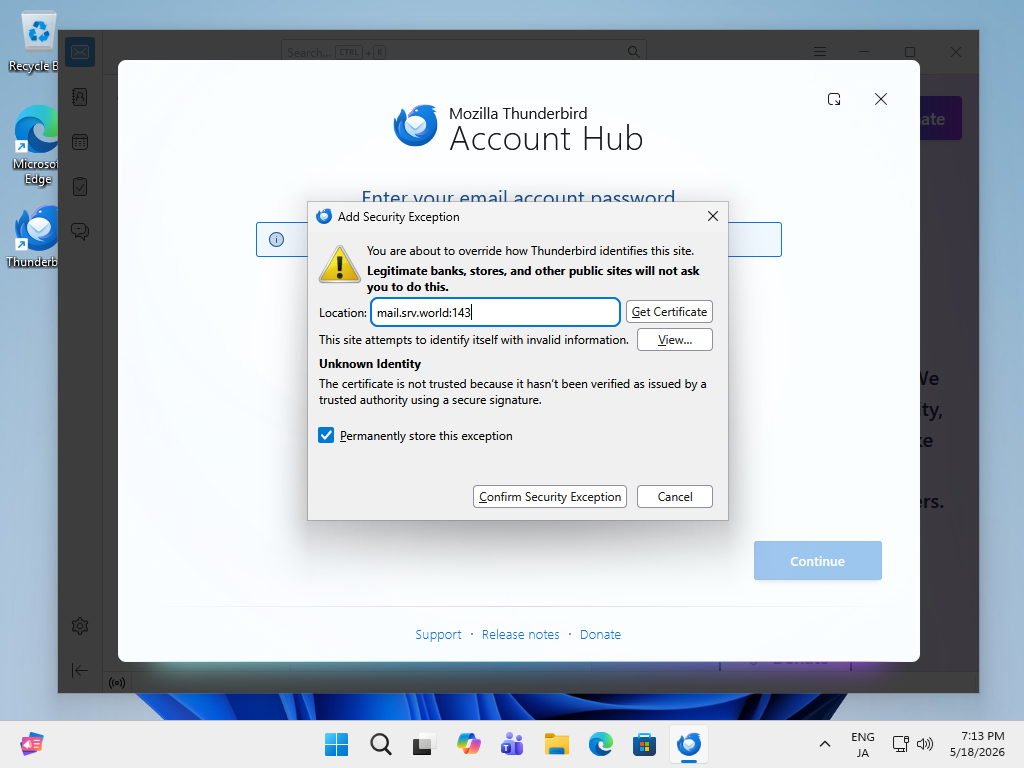Open the Recycle Bin on the desktop
The width and height of the screenshot is (1024, 768).
pos(36,41)
